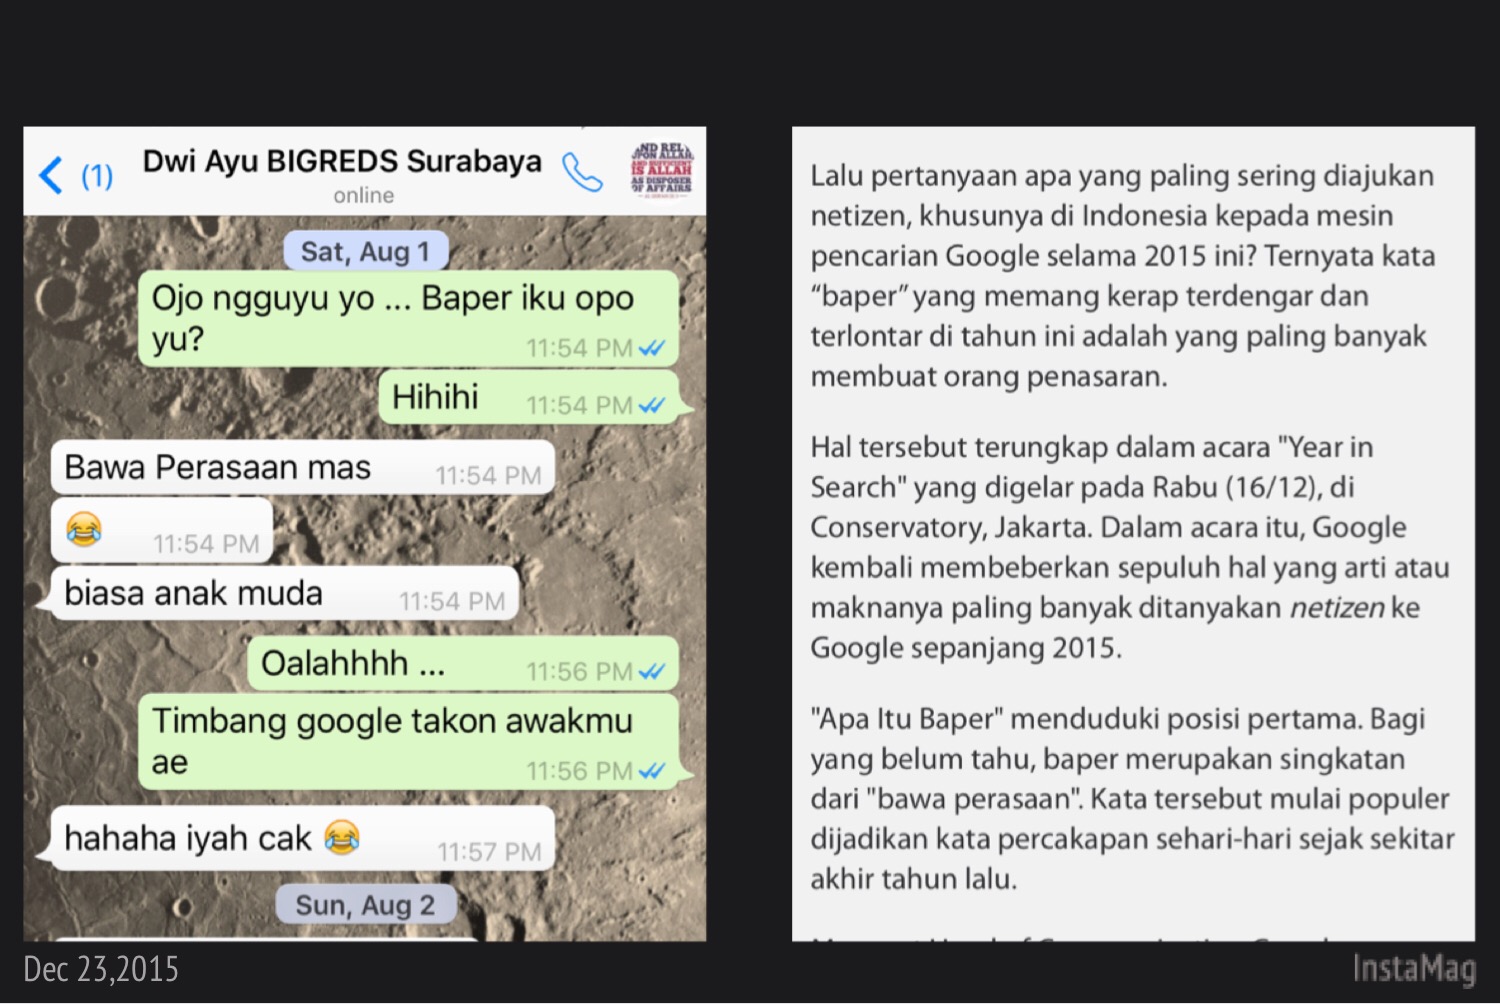Tap the unread count (1) label
1500x1004 pixels.
97,176
